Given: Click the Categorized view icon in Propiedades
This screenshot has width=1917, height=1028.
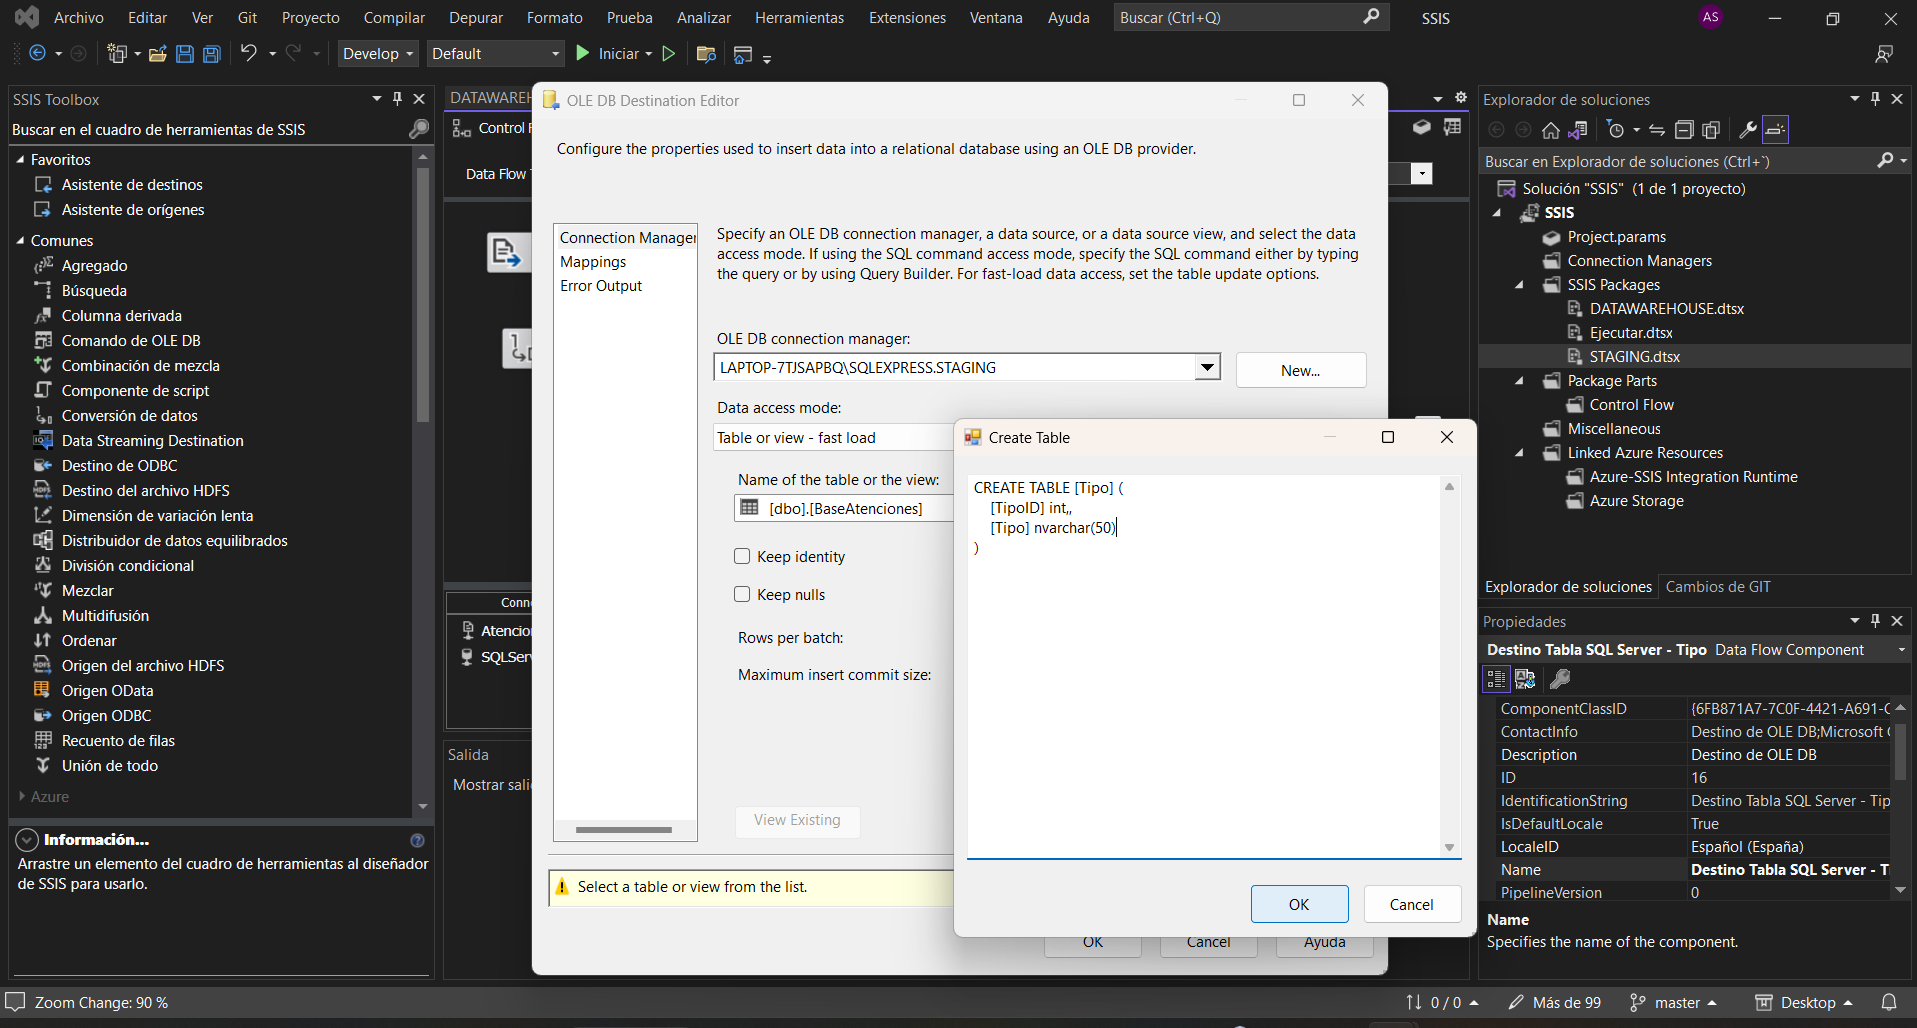Looking at the screenshot, I should point(1496,680).
